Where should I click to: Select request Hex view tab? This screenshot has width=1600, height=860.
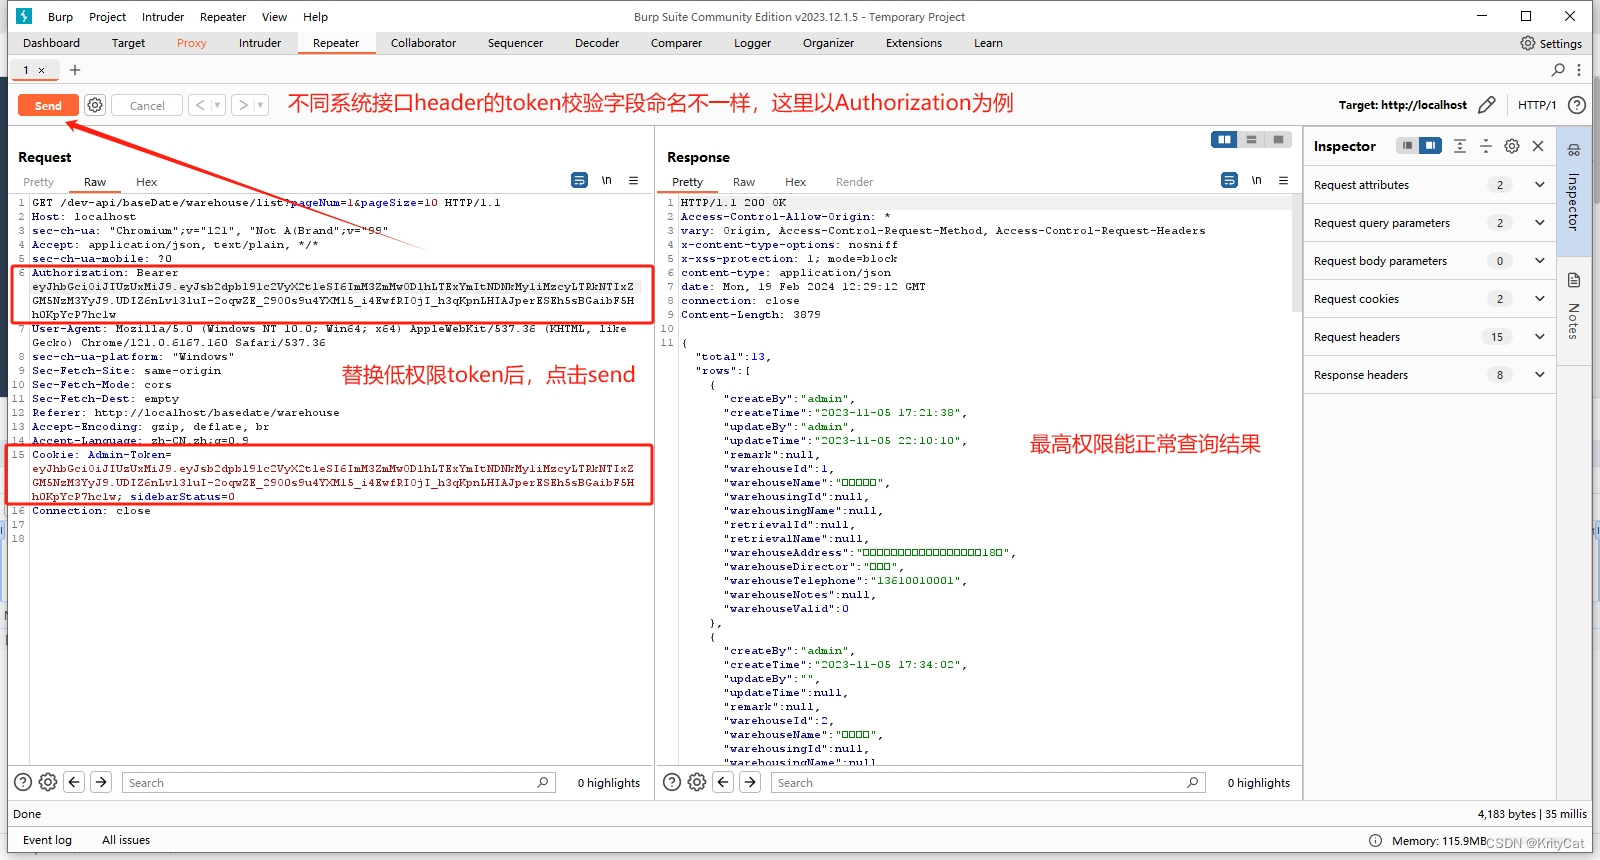click(147, 182)
